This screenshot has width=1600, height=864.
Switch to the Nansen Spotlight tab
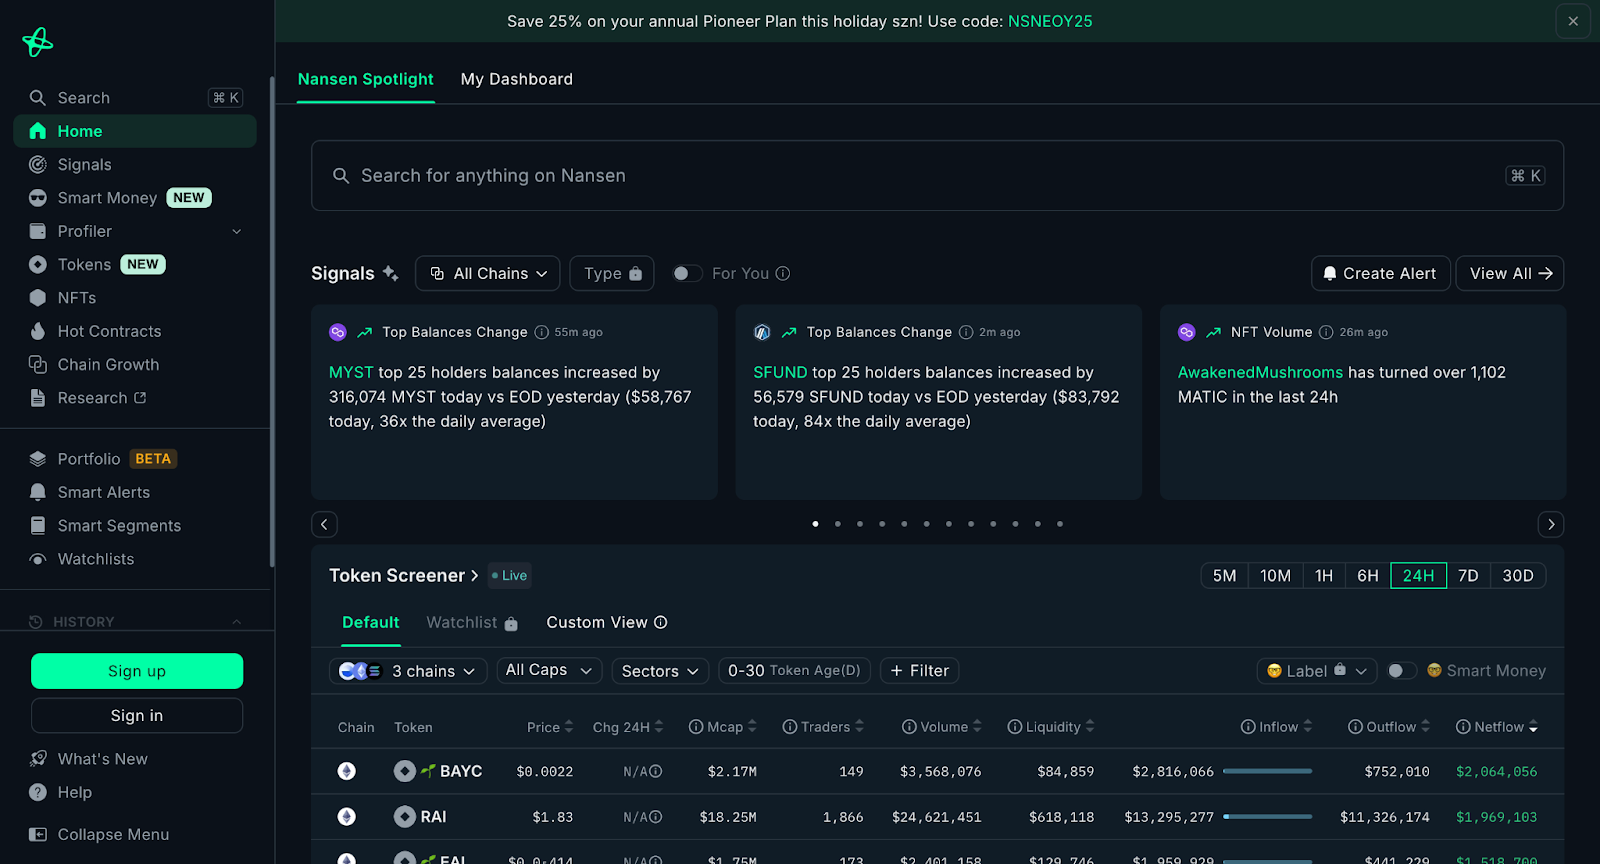coord(366,79)
